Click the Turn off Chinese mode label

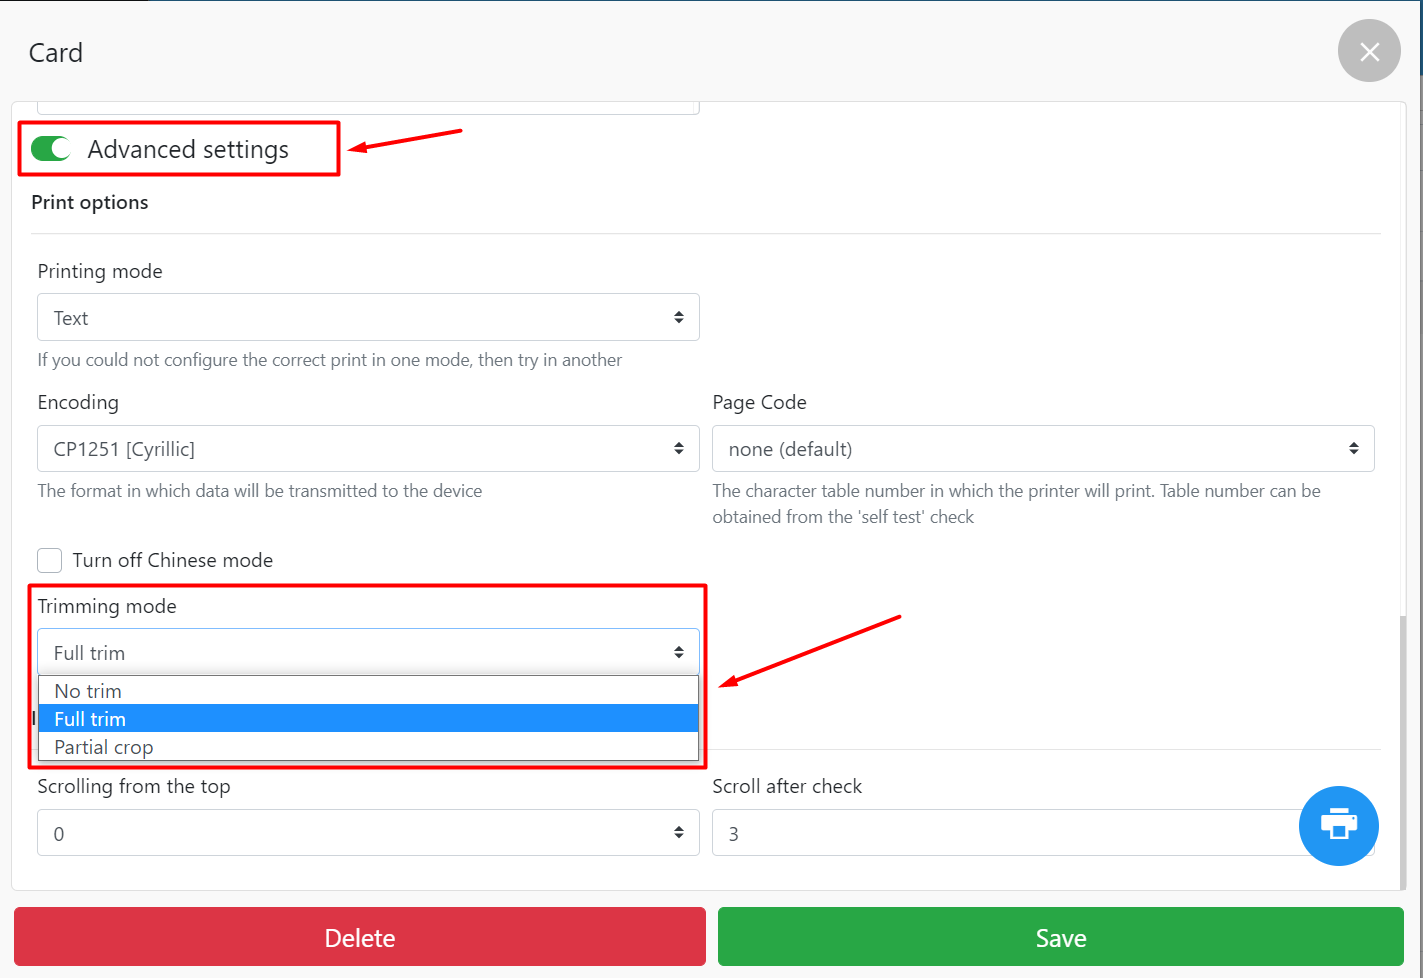click(x=172, y=560)
